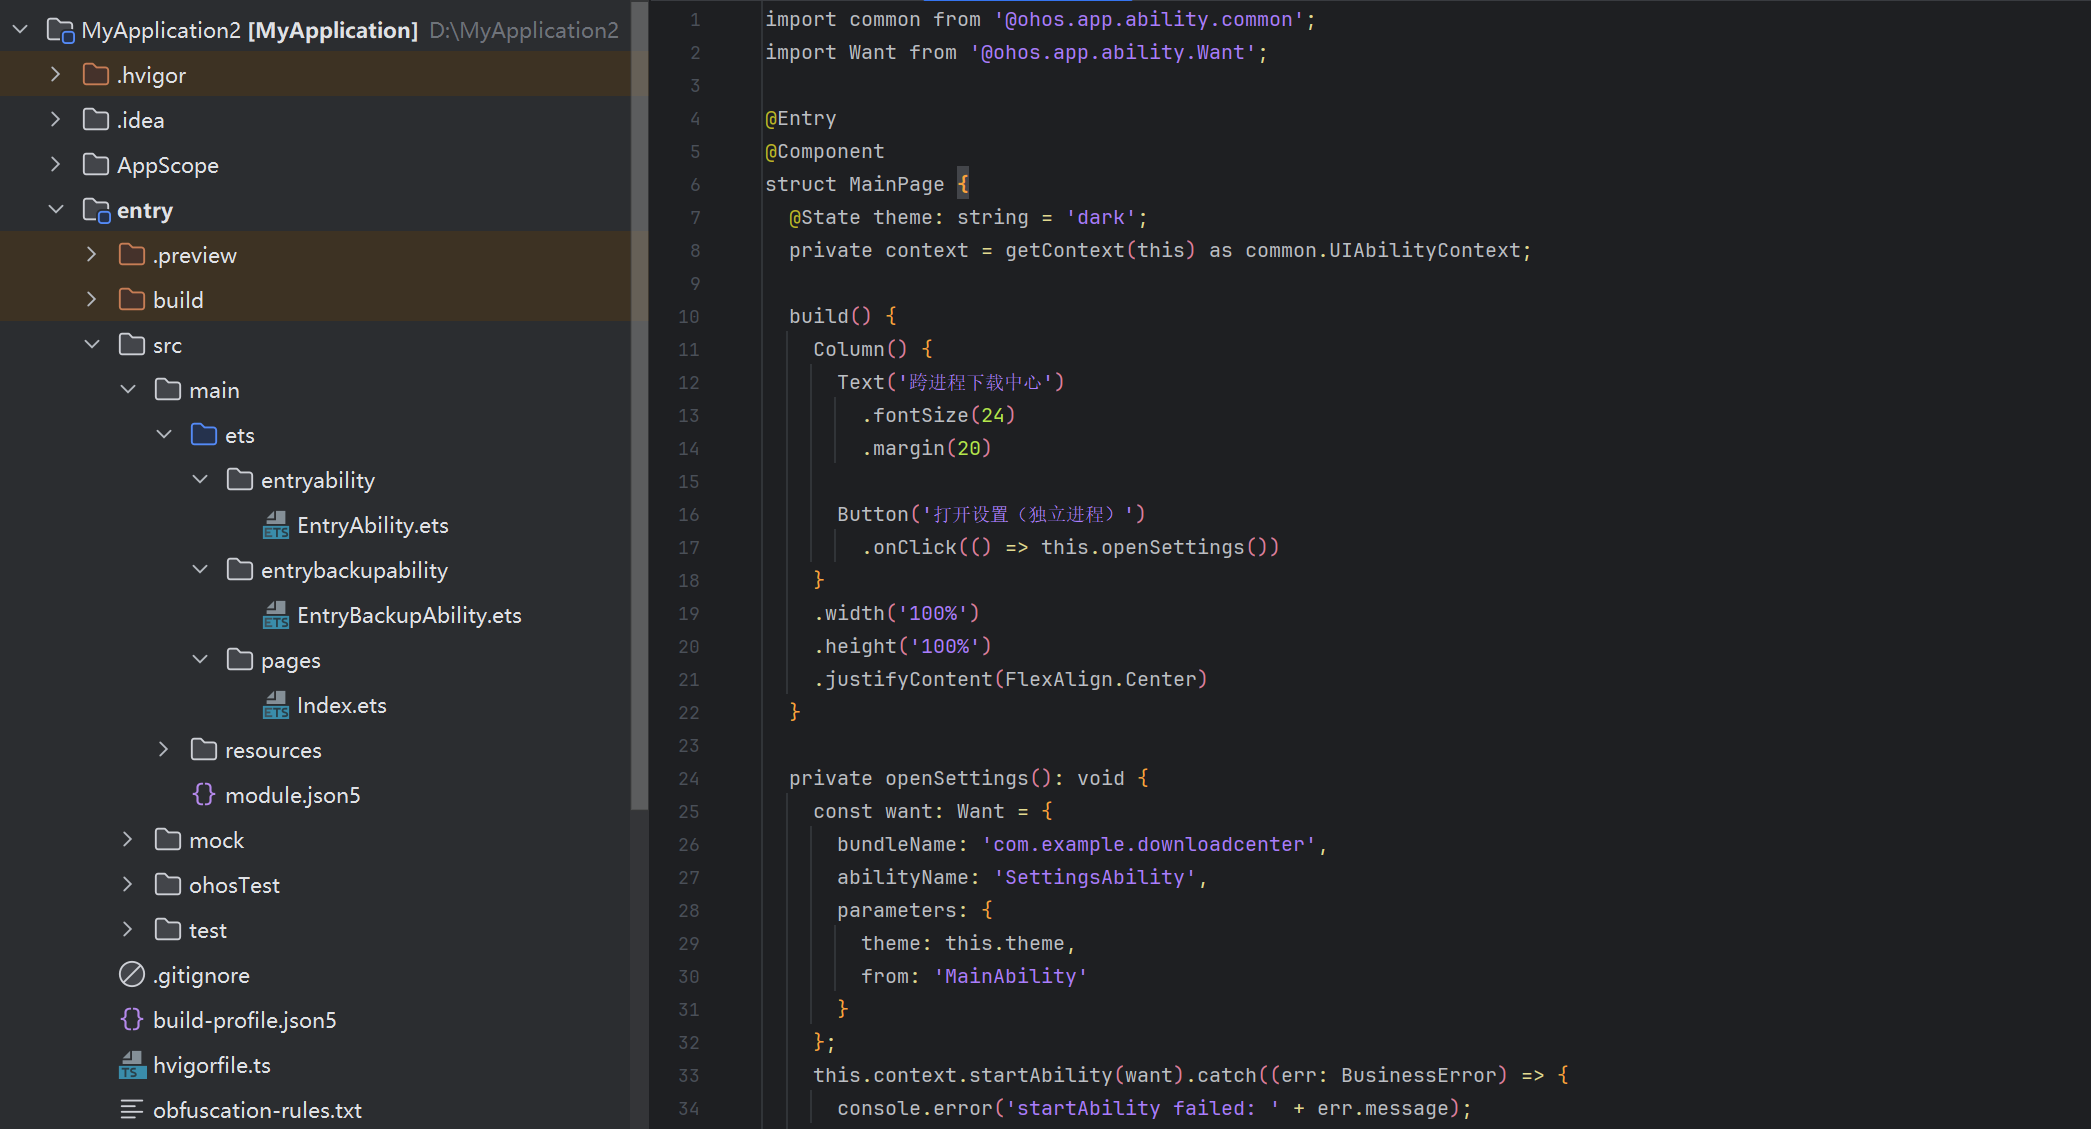Click the MyApplication2 project root icon
This screenshot has height=1129, width=2091.
point(61,31)
